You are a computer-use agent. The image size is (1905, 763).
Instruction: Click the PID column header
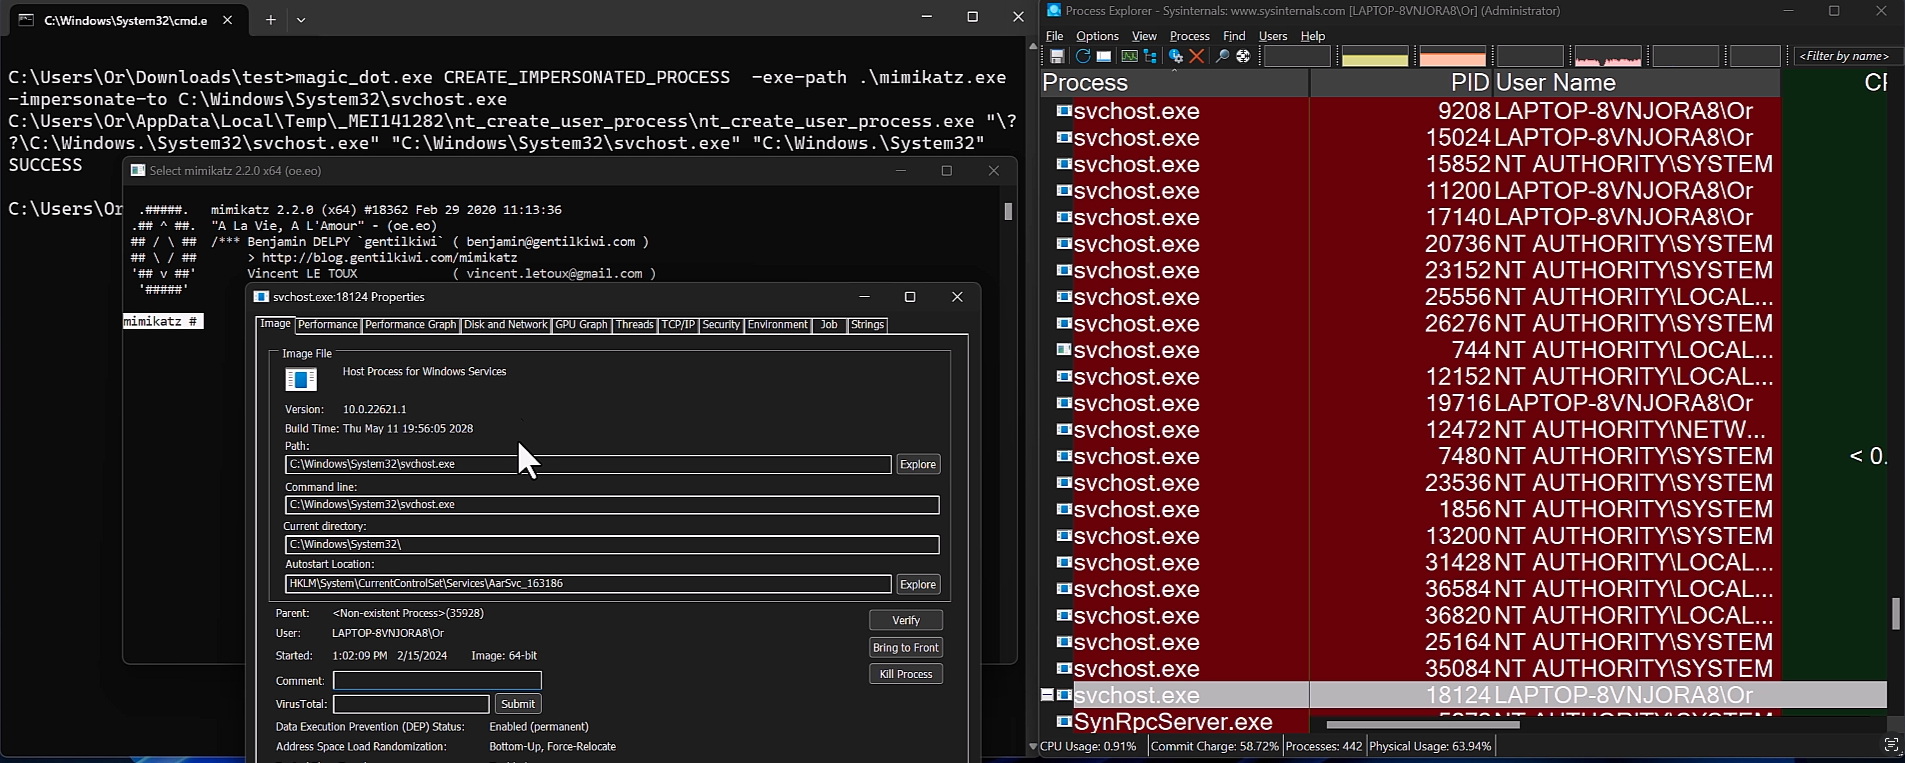click(1401, 83)
